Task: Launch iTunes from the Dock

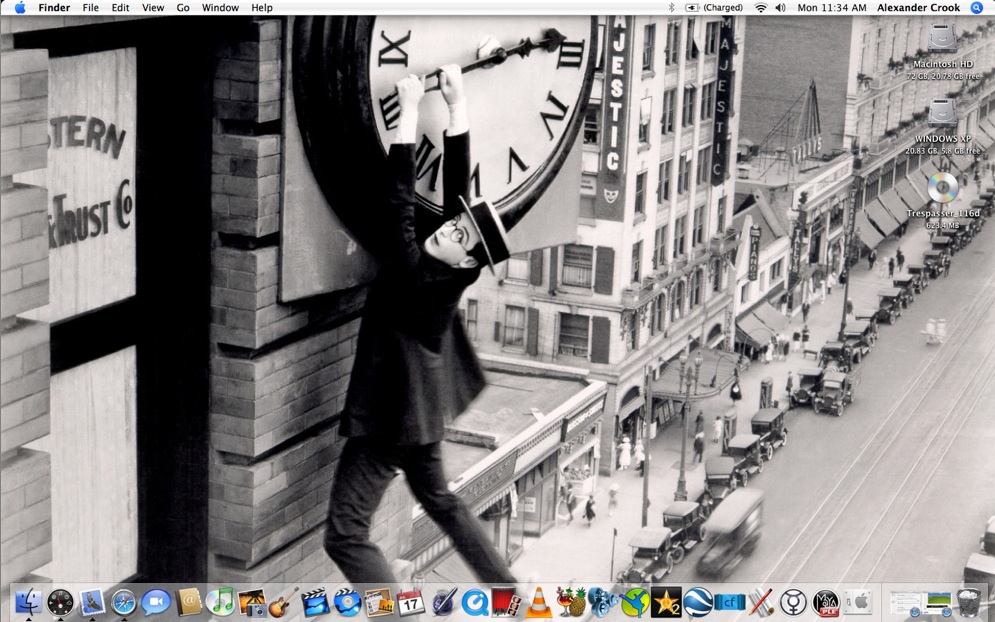Action: 221,602
